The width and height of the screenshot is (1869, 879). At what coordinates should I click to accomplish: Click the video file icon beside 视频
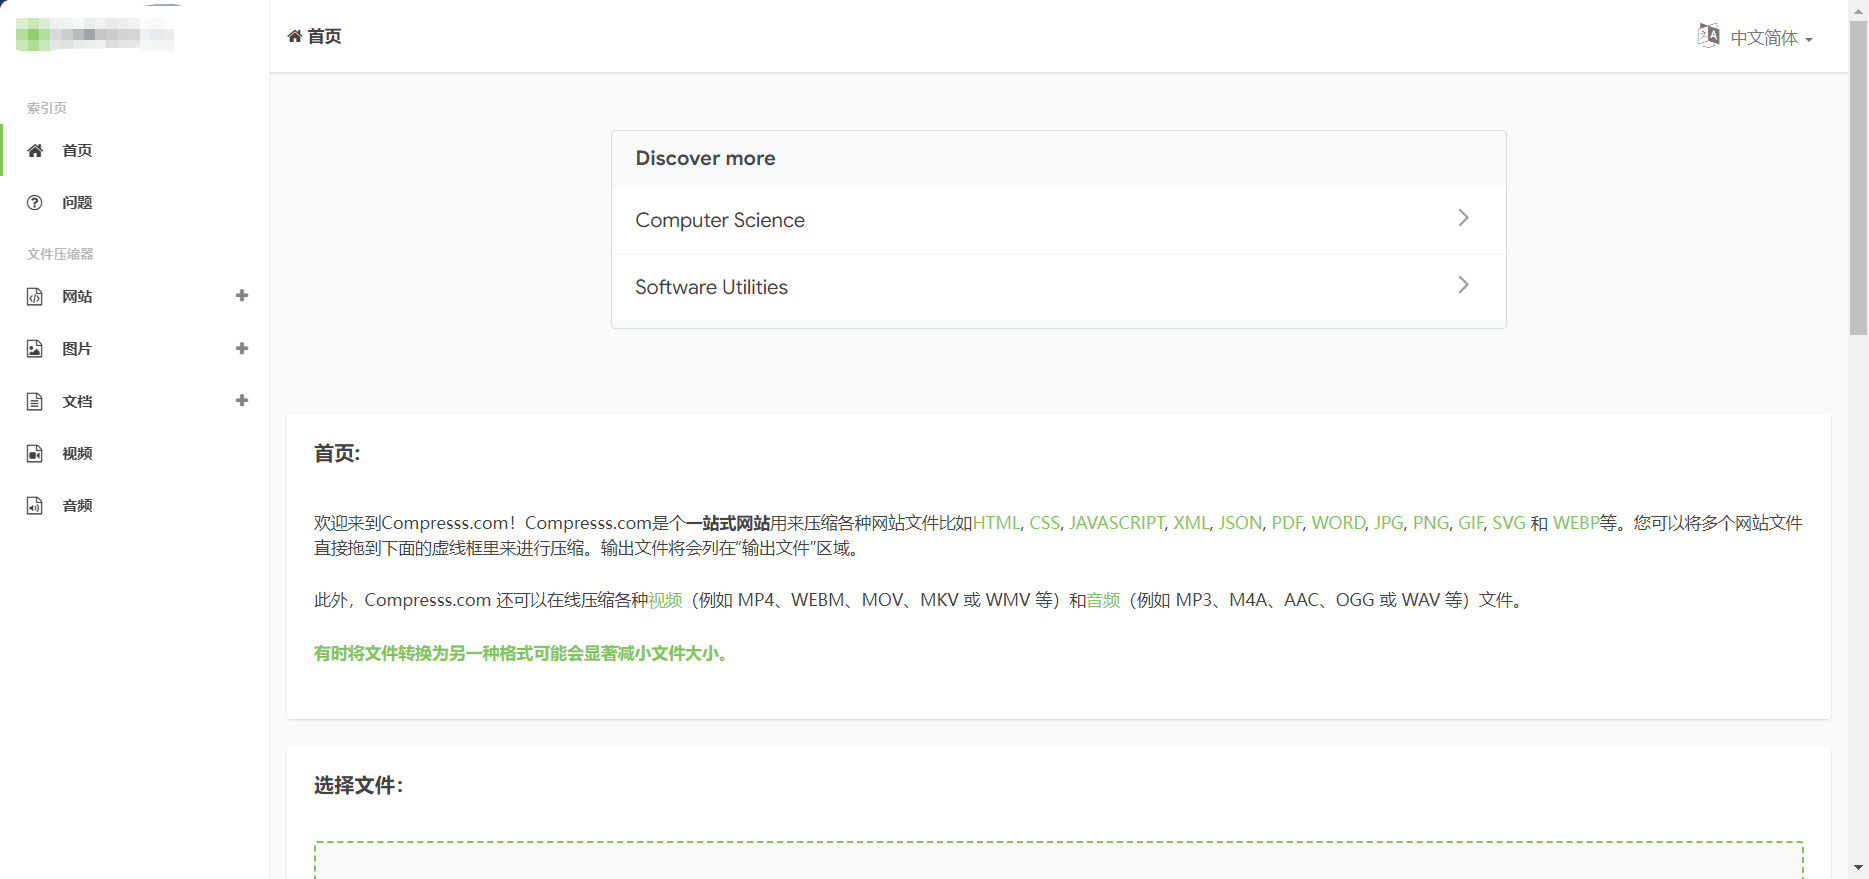pos(35,453)
